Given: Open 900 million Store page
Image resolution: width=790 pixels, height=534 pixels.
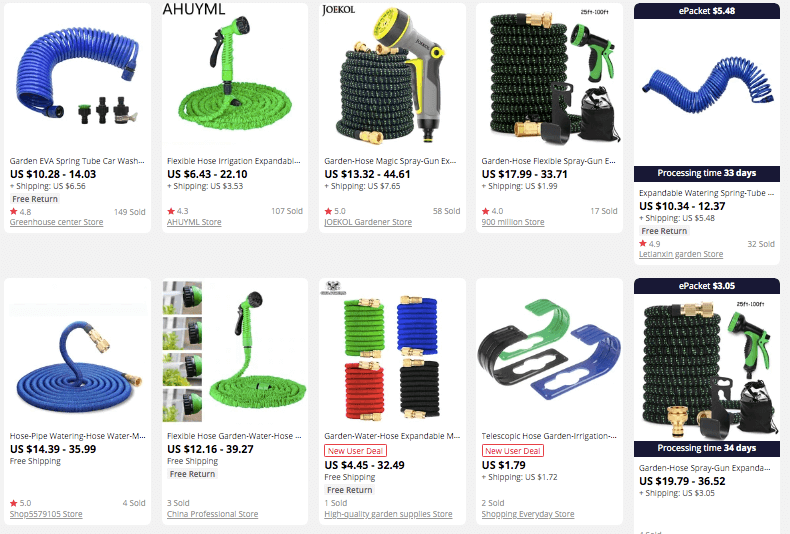Looking at the screenshot, I should [513, 222].
